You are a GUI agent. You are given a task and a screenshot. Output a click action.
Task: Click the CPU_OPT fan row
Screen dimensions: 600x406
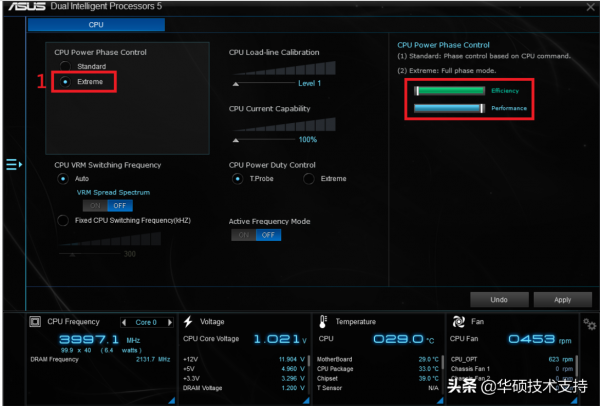[x=512, y=359]
